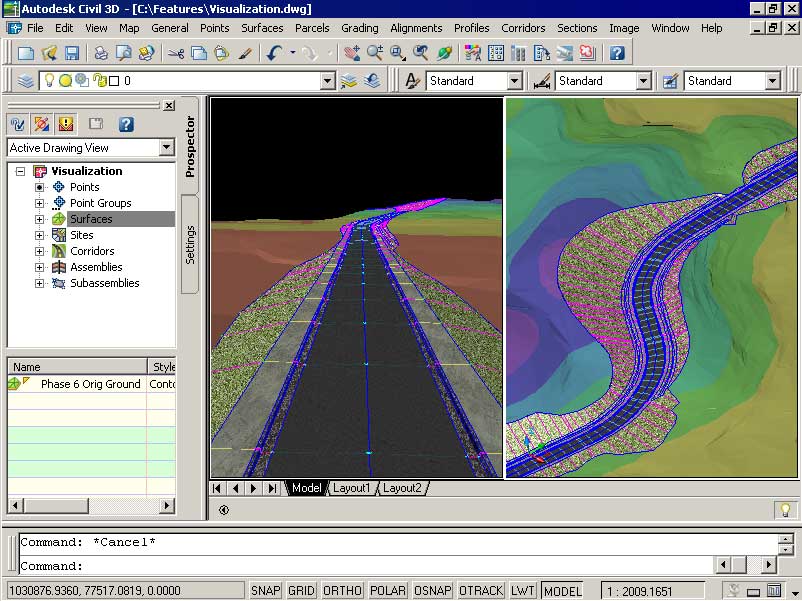Open the Layer Properties Manager icon
802x601 pixels.
[x=26, y=81]
